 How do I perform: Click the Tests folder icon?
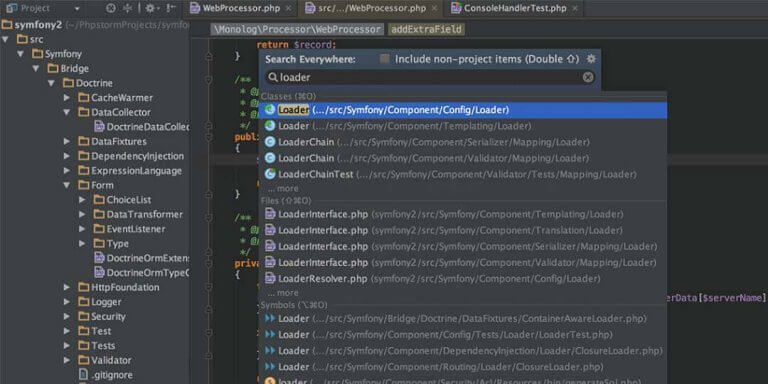84,346
